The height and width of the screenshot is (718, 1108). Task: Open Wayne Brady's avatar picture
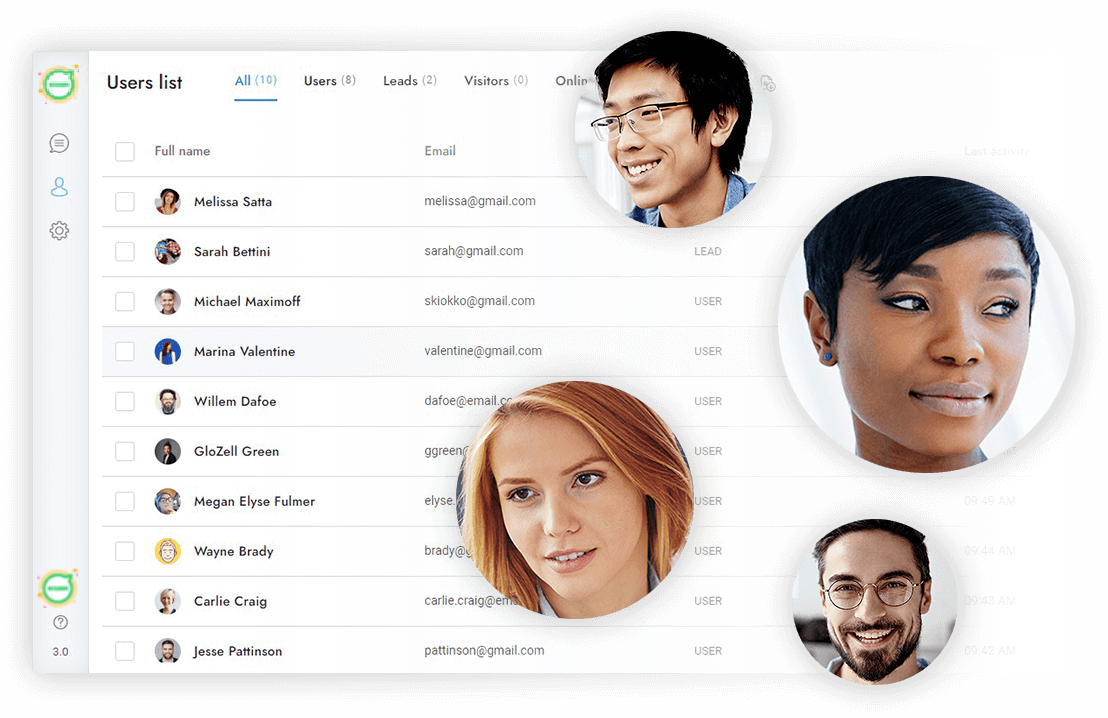pos(168,551)
